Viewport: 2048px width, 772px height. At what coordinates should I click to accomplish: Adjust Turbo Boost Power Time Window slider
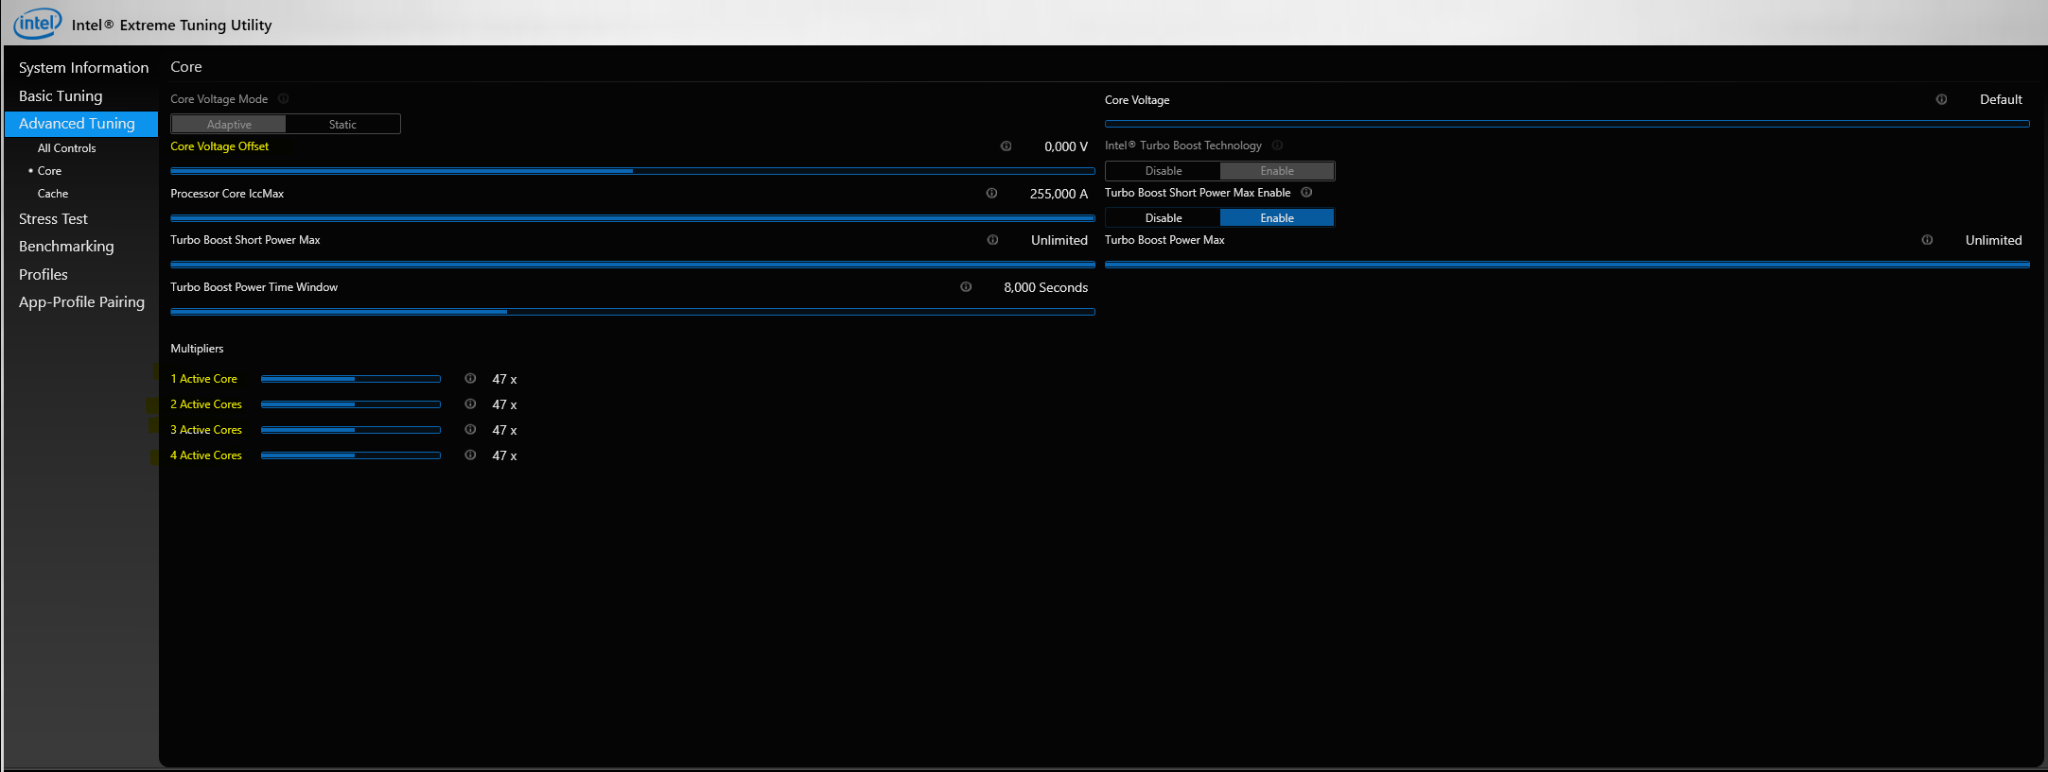pyautogui.click(x=633, y=312)
